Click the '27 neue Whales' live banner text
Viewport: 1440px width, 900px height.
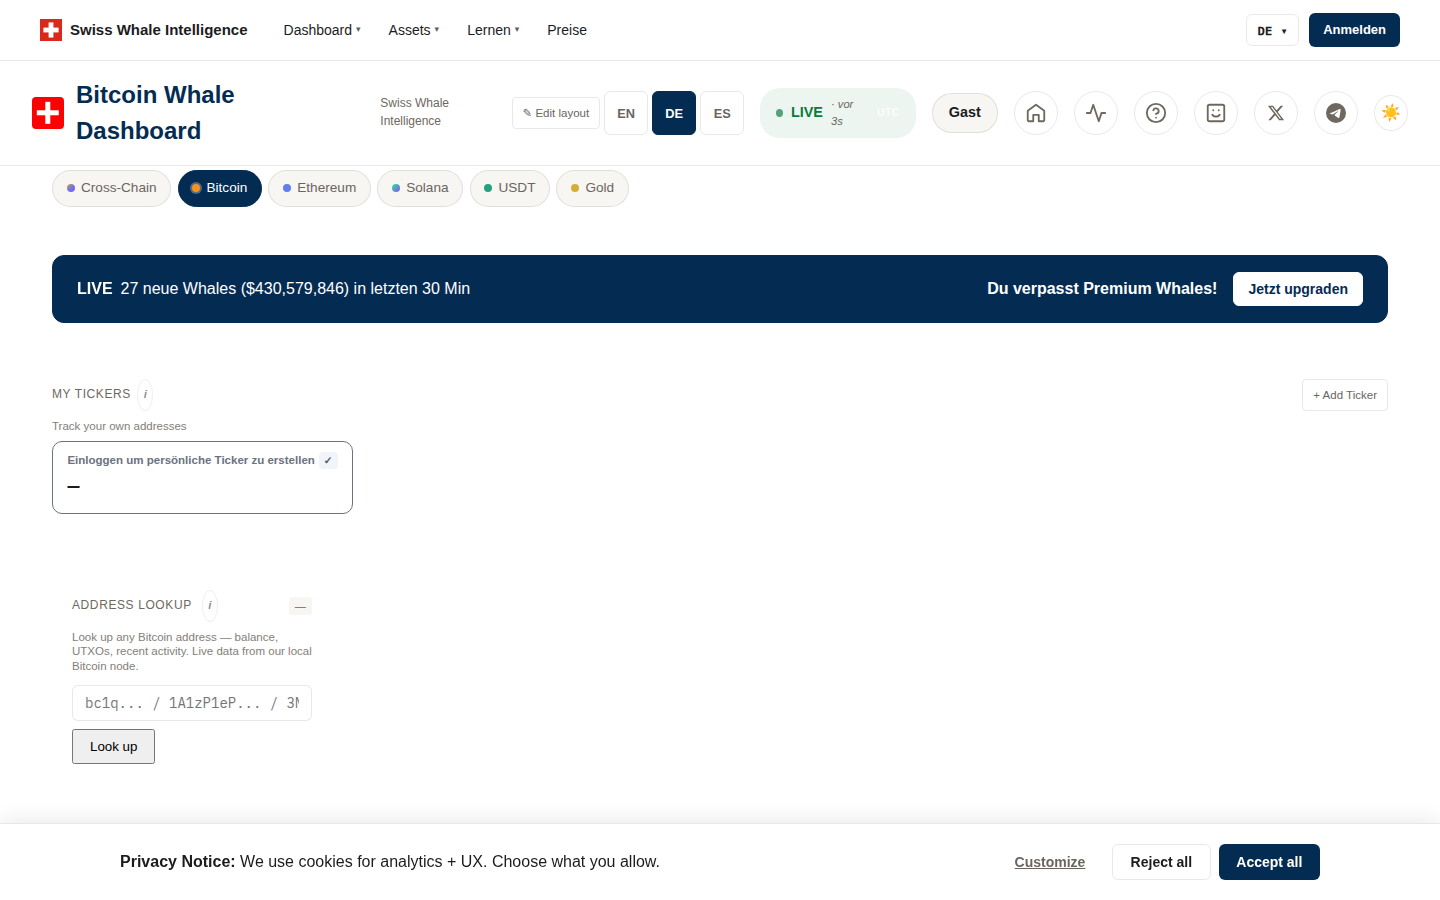tap(295, 289)
